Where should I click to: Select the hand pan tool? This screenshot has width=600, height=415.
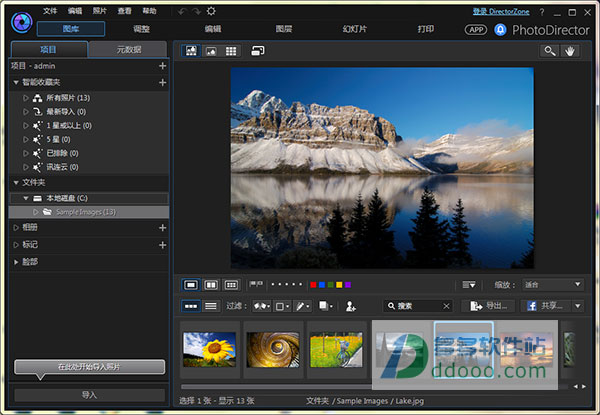tap(570, 51)
